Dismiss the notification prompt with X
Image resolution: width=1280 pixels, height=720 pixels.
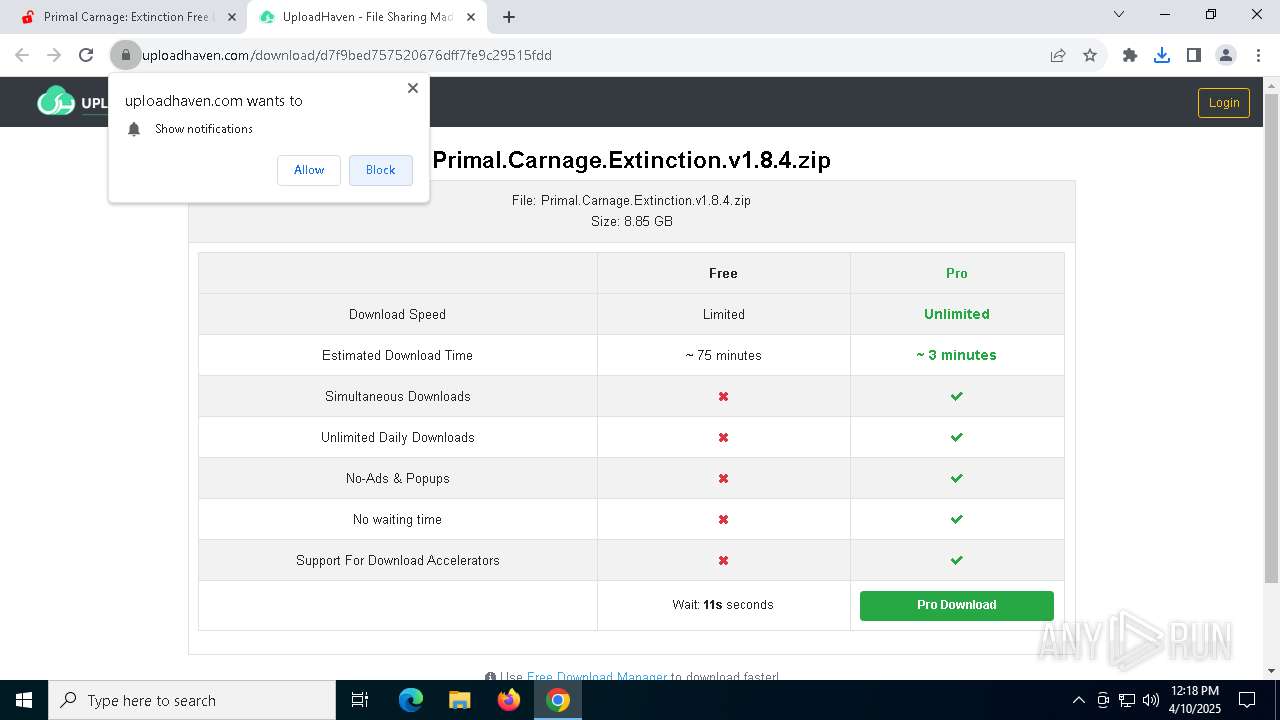tap(413, 88)
